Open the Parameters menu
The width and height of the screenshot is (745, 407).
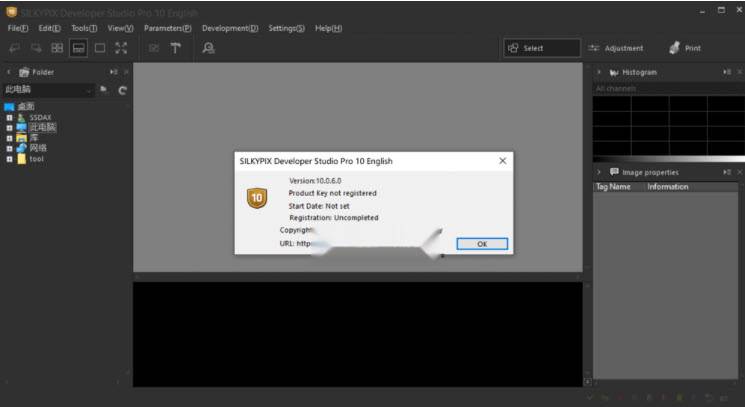click(167, 28)
